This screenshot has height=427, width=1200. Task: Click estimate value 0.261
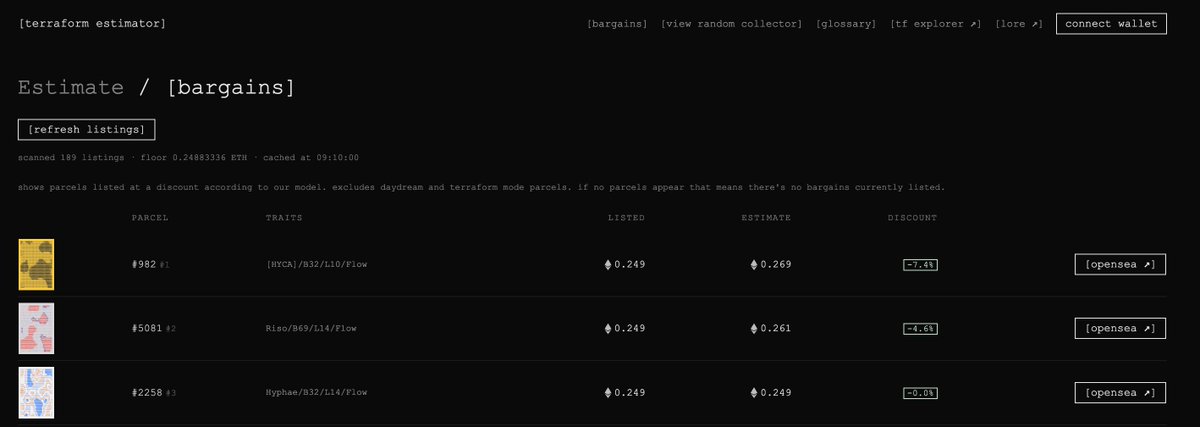coord(776,329)
